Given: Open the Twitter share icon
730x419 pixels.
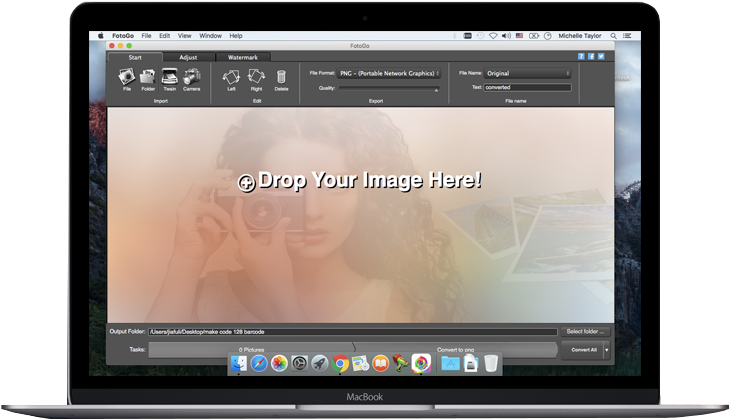Looking at the screenshot, I should click(601, 56).
